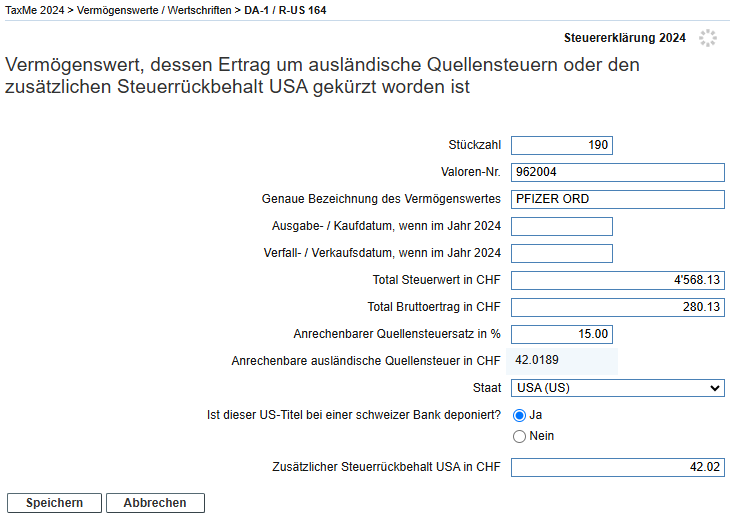The width and height of the screenshot is (732, 522).
Task: Go to TaxMe 2024 breadcrumb
Action: [x=35, y=10]
